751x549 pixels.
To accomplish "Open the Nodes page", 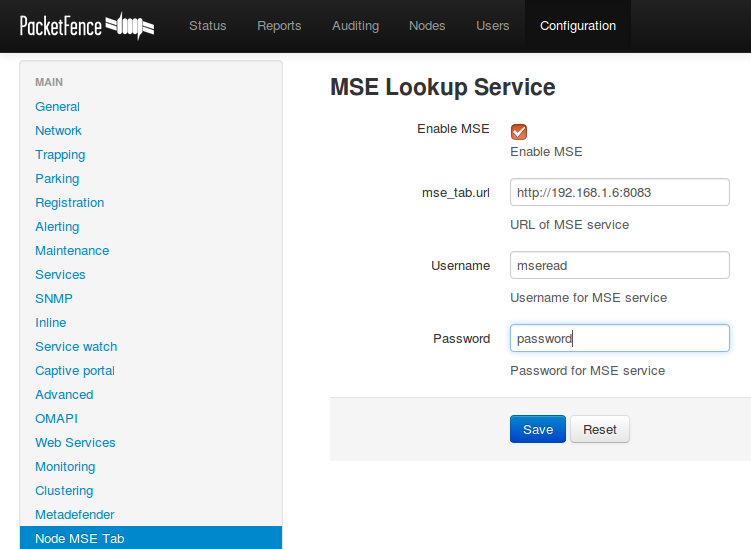I will (427, 26).
